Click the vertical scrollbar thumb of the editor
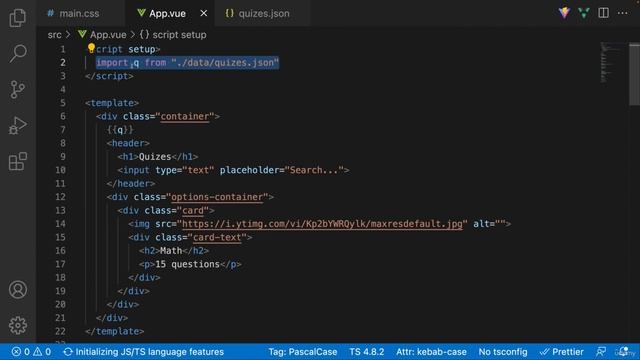Viewport: 640px width, 360px height. [635, 74]
